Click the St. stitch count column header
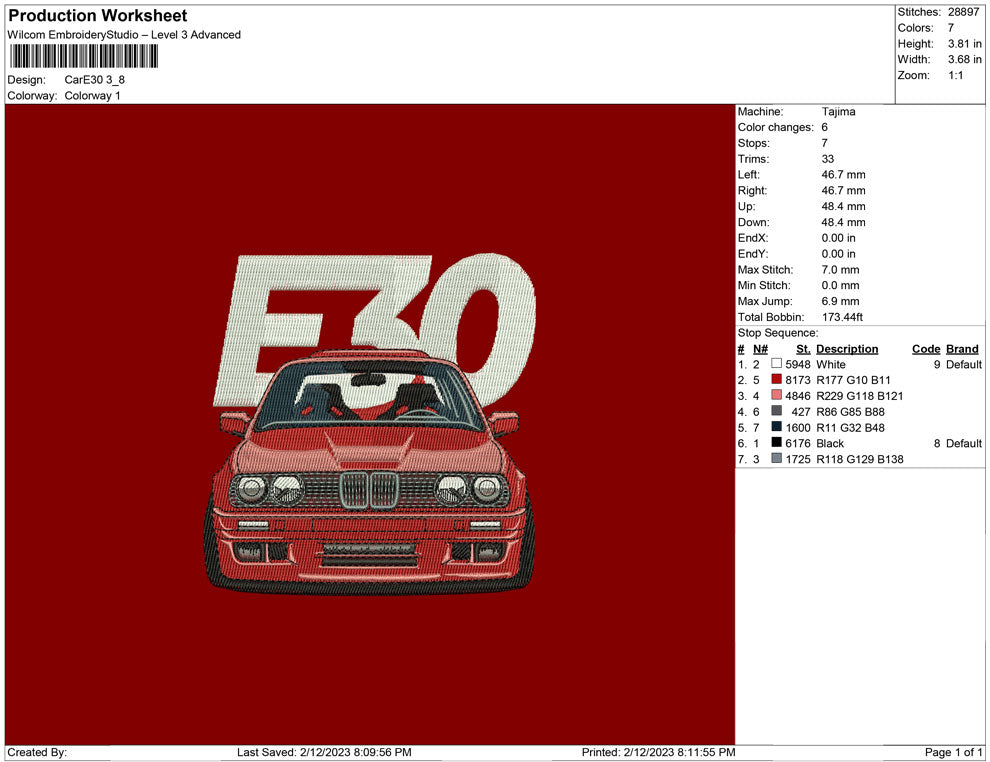Screen dimensions: 990x762 (803, 349)
